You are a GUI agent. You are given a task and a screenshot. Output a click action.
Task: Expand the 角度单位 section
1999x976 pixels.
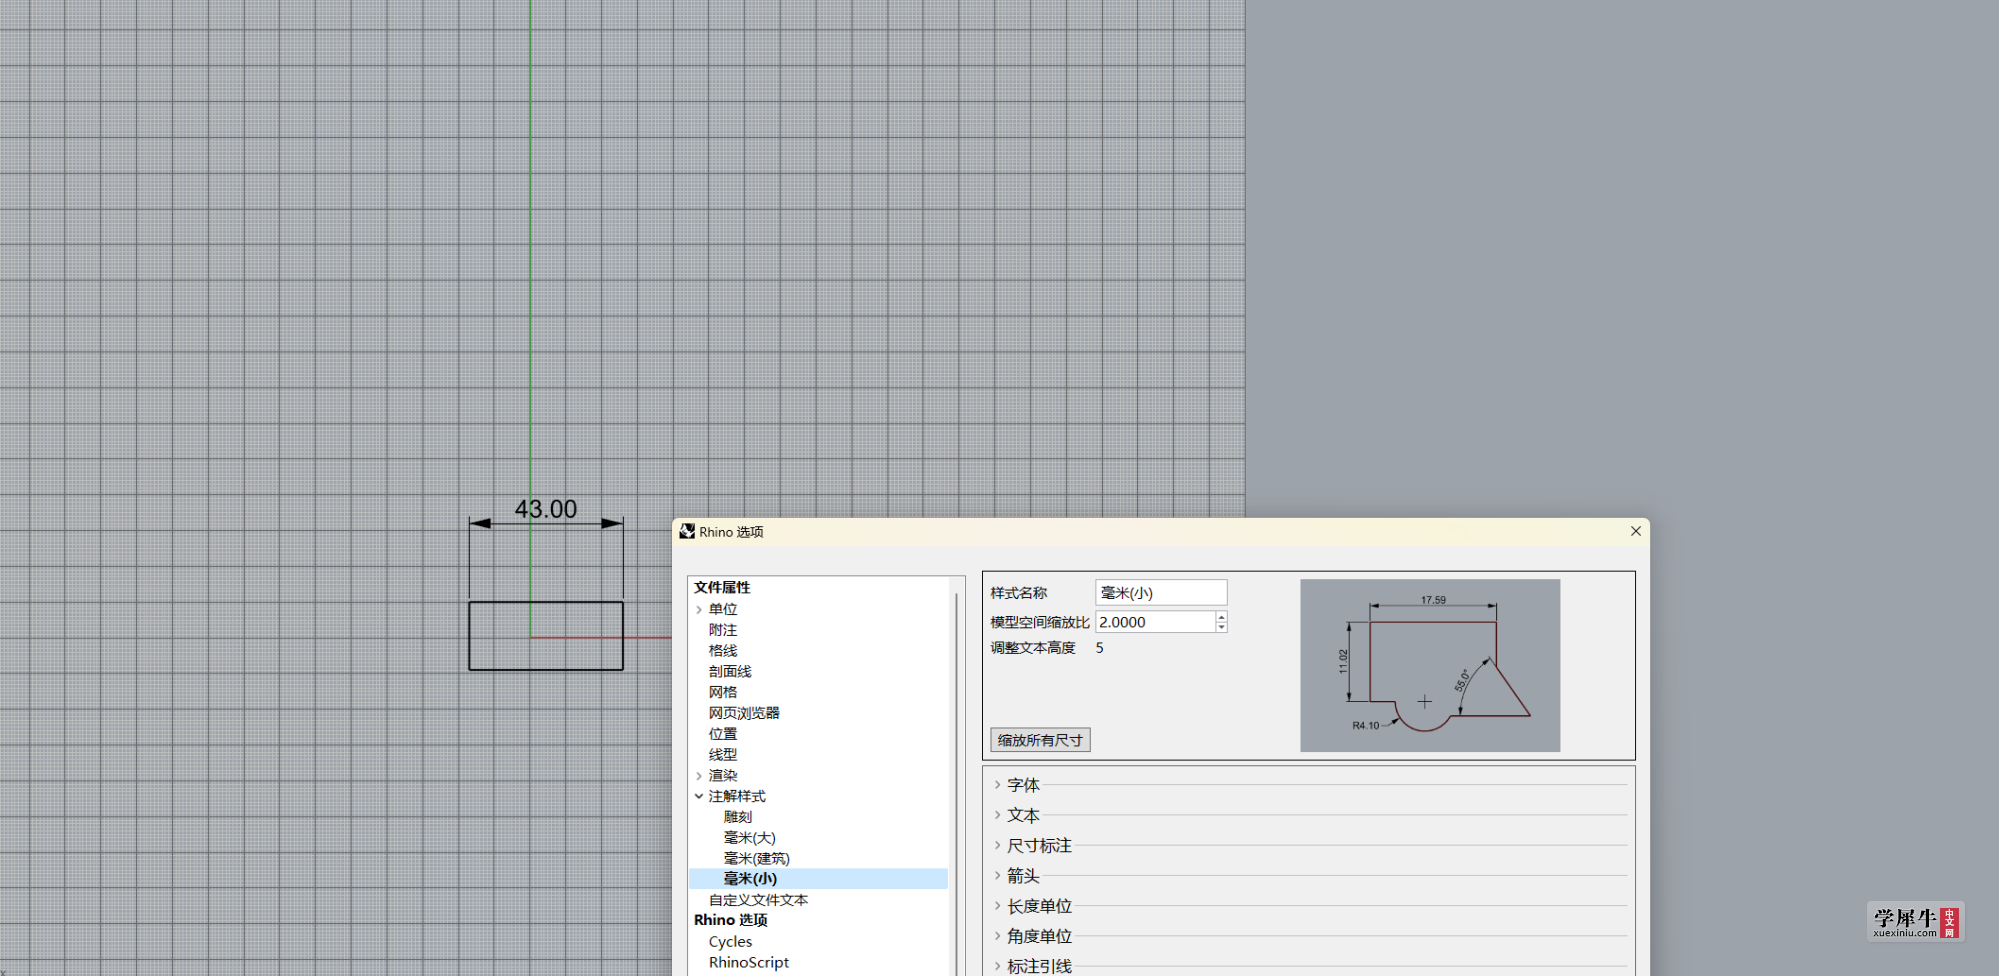[997, 936]
